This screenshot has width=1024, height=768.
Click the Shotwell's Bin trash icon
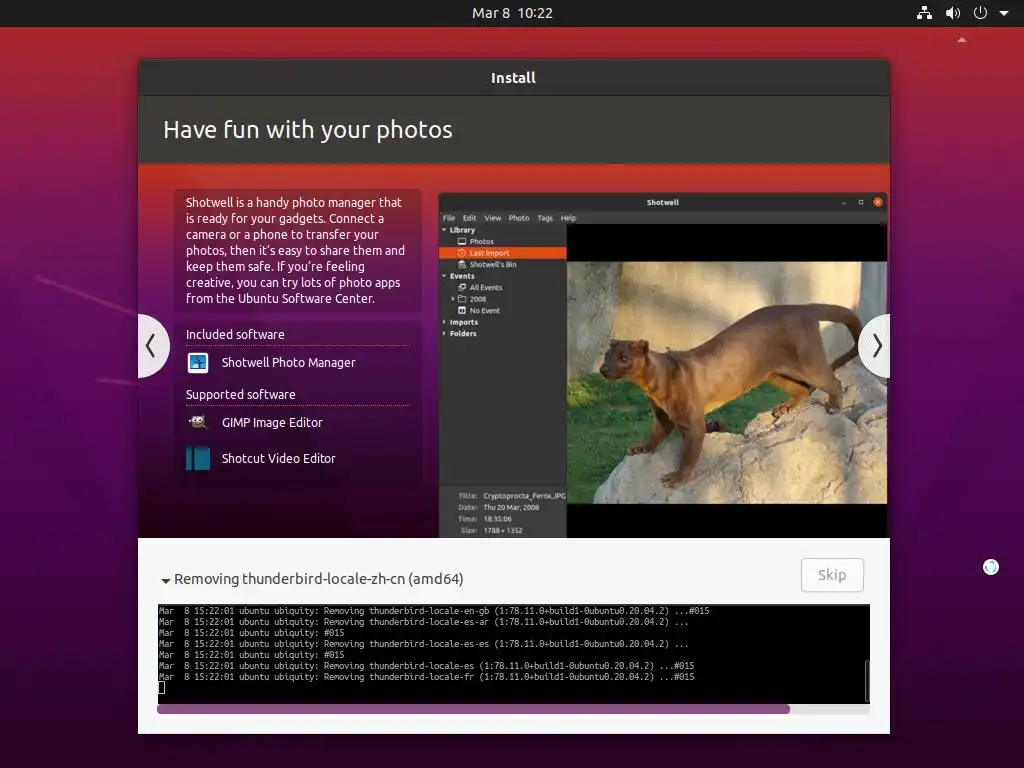point(462,264)
